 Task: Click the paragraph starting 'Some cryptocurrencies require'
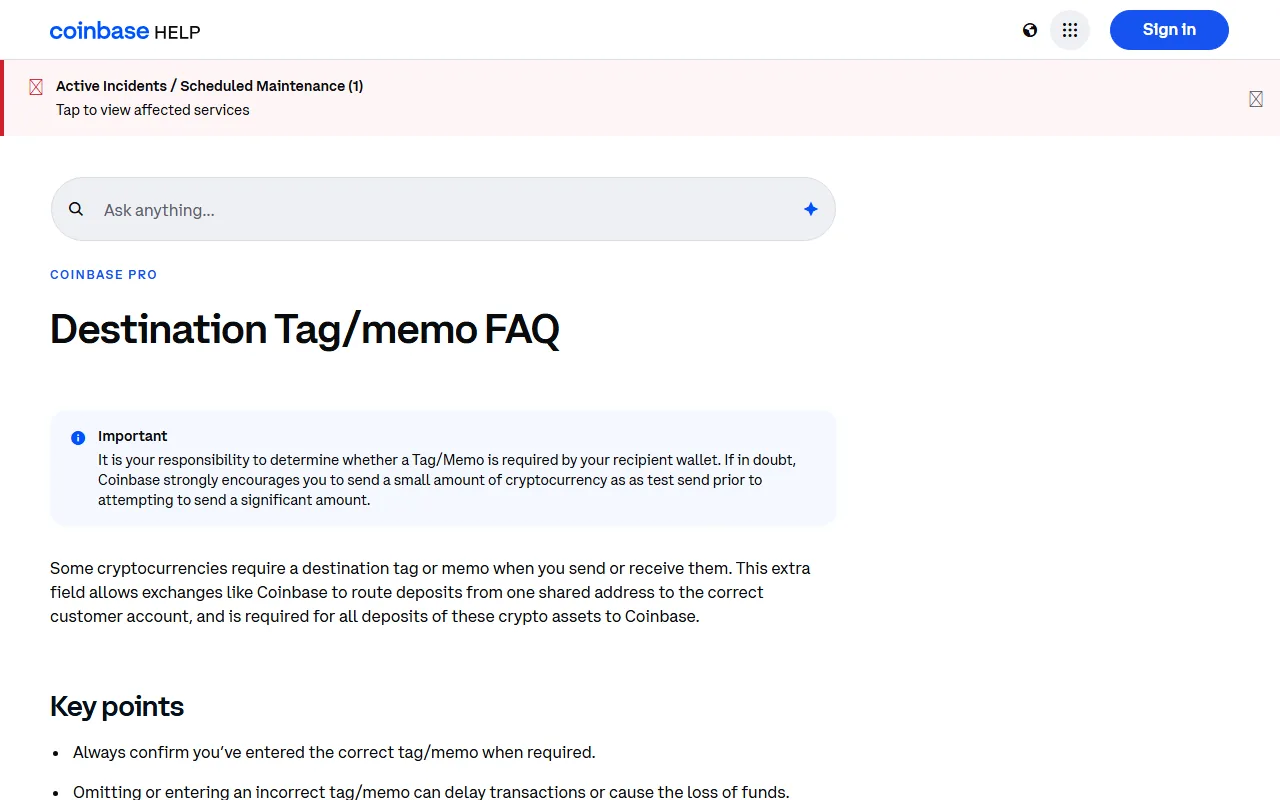click(430, 592)
